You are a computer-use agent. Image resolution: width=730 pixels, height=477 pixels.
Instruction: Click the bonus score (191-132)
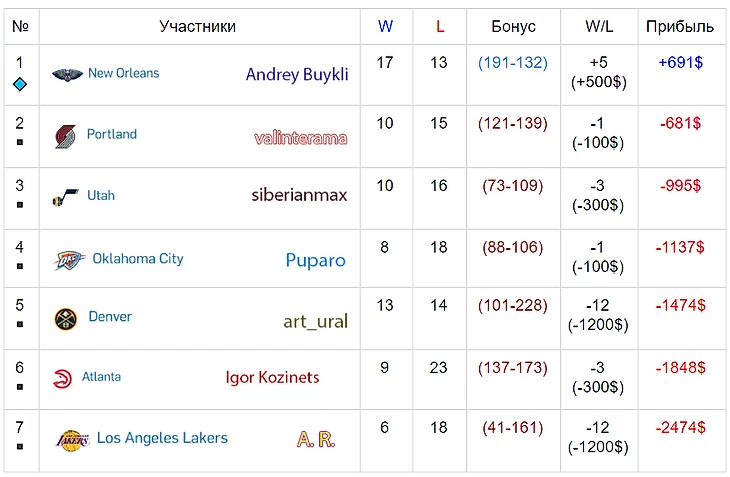(x=513, y=63)
